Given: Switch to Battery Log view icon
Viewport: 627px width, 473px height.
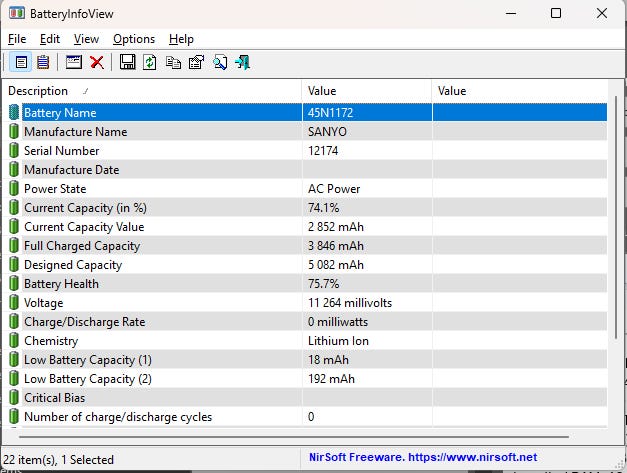Looking at the screenshot, I should coord(43,62).
